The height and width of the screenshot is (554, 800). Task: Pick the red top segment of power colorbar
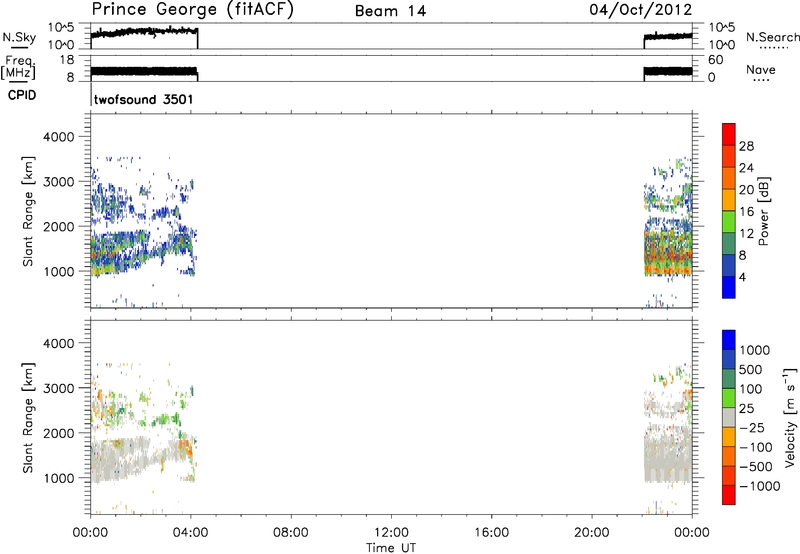(729, 135)
